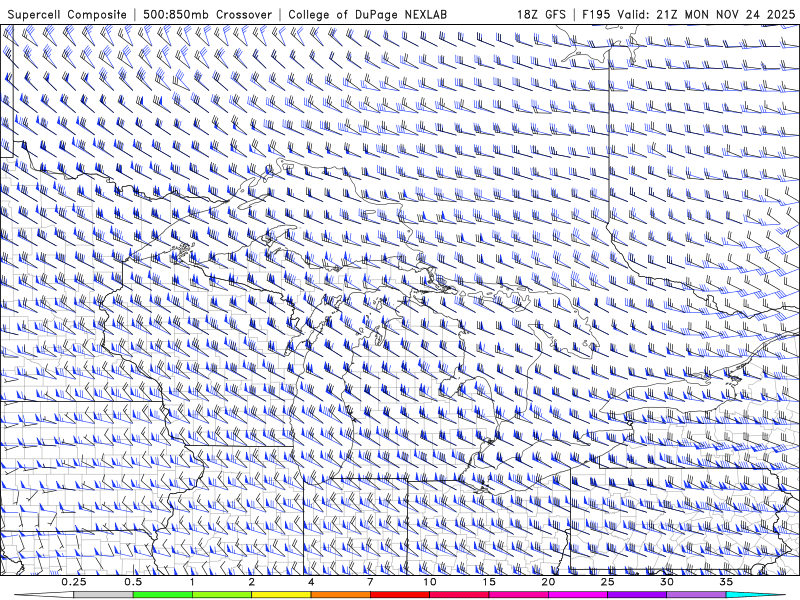Click the legend value 1
The image size is (800, 600).
(x=192, y=582)
